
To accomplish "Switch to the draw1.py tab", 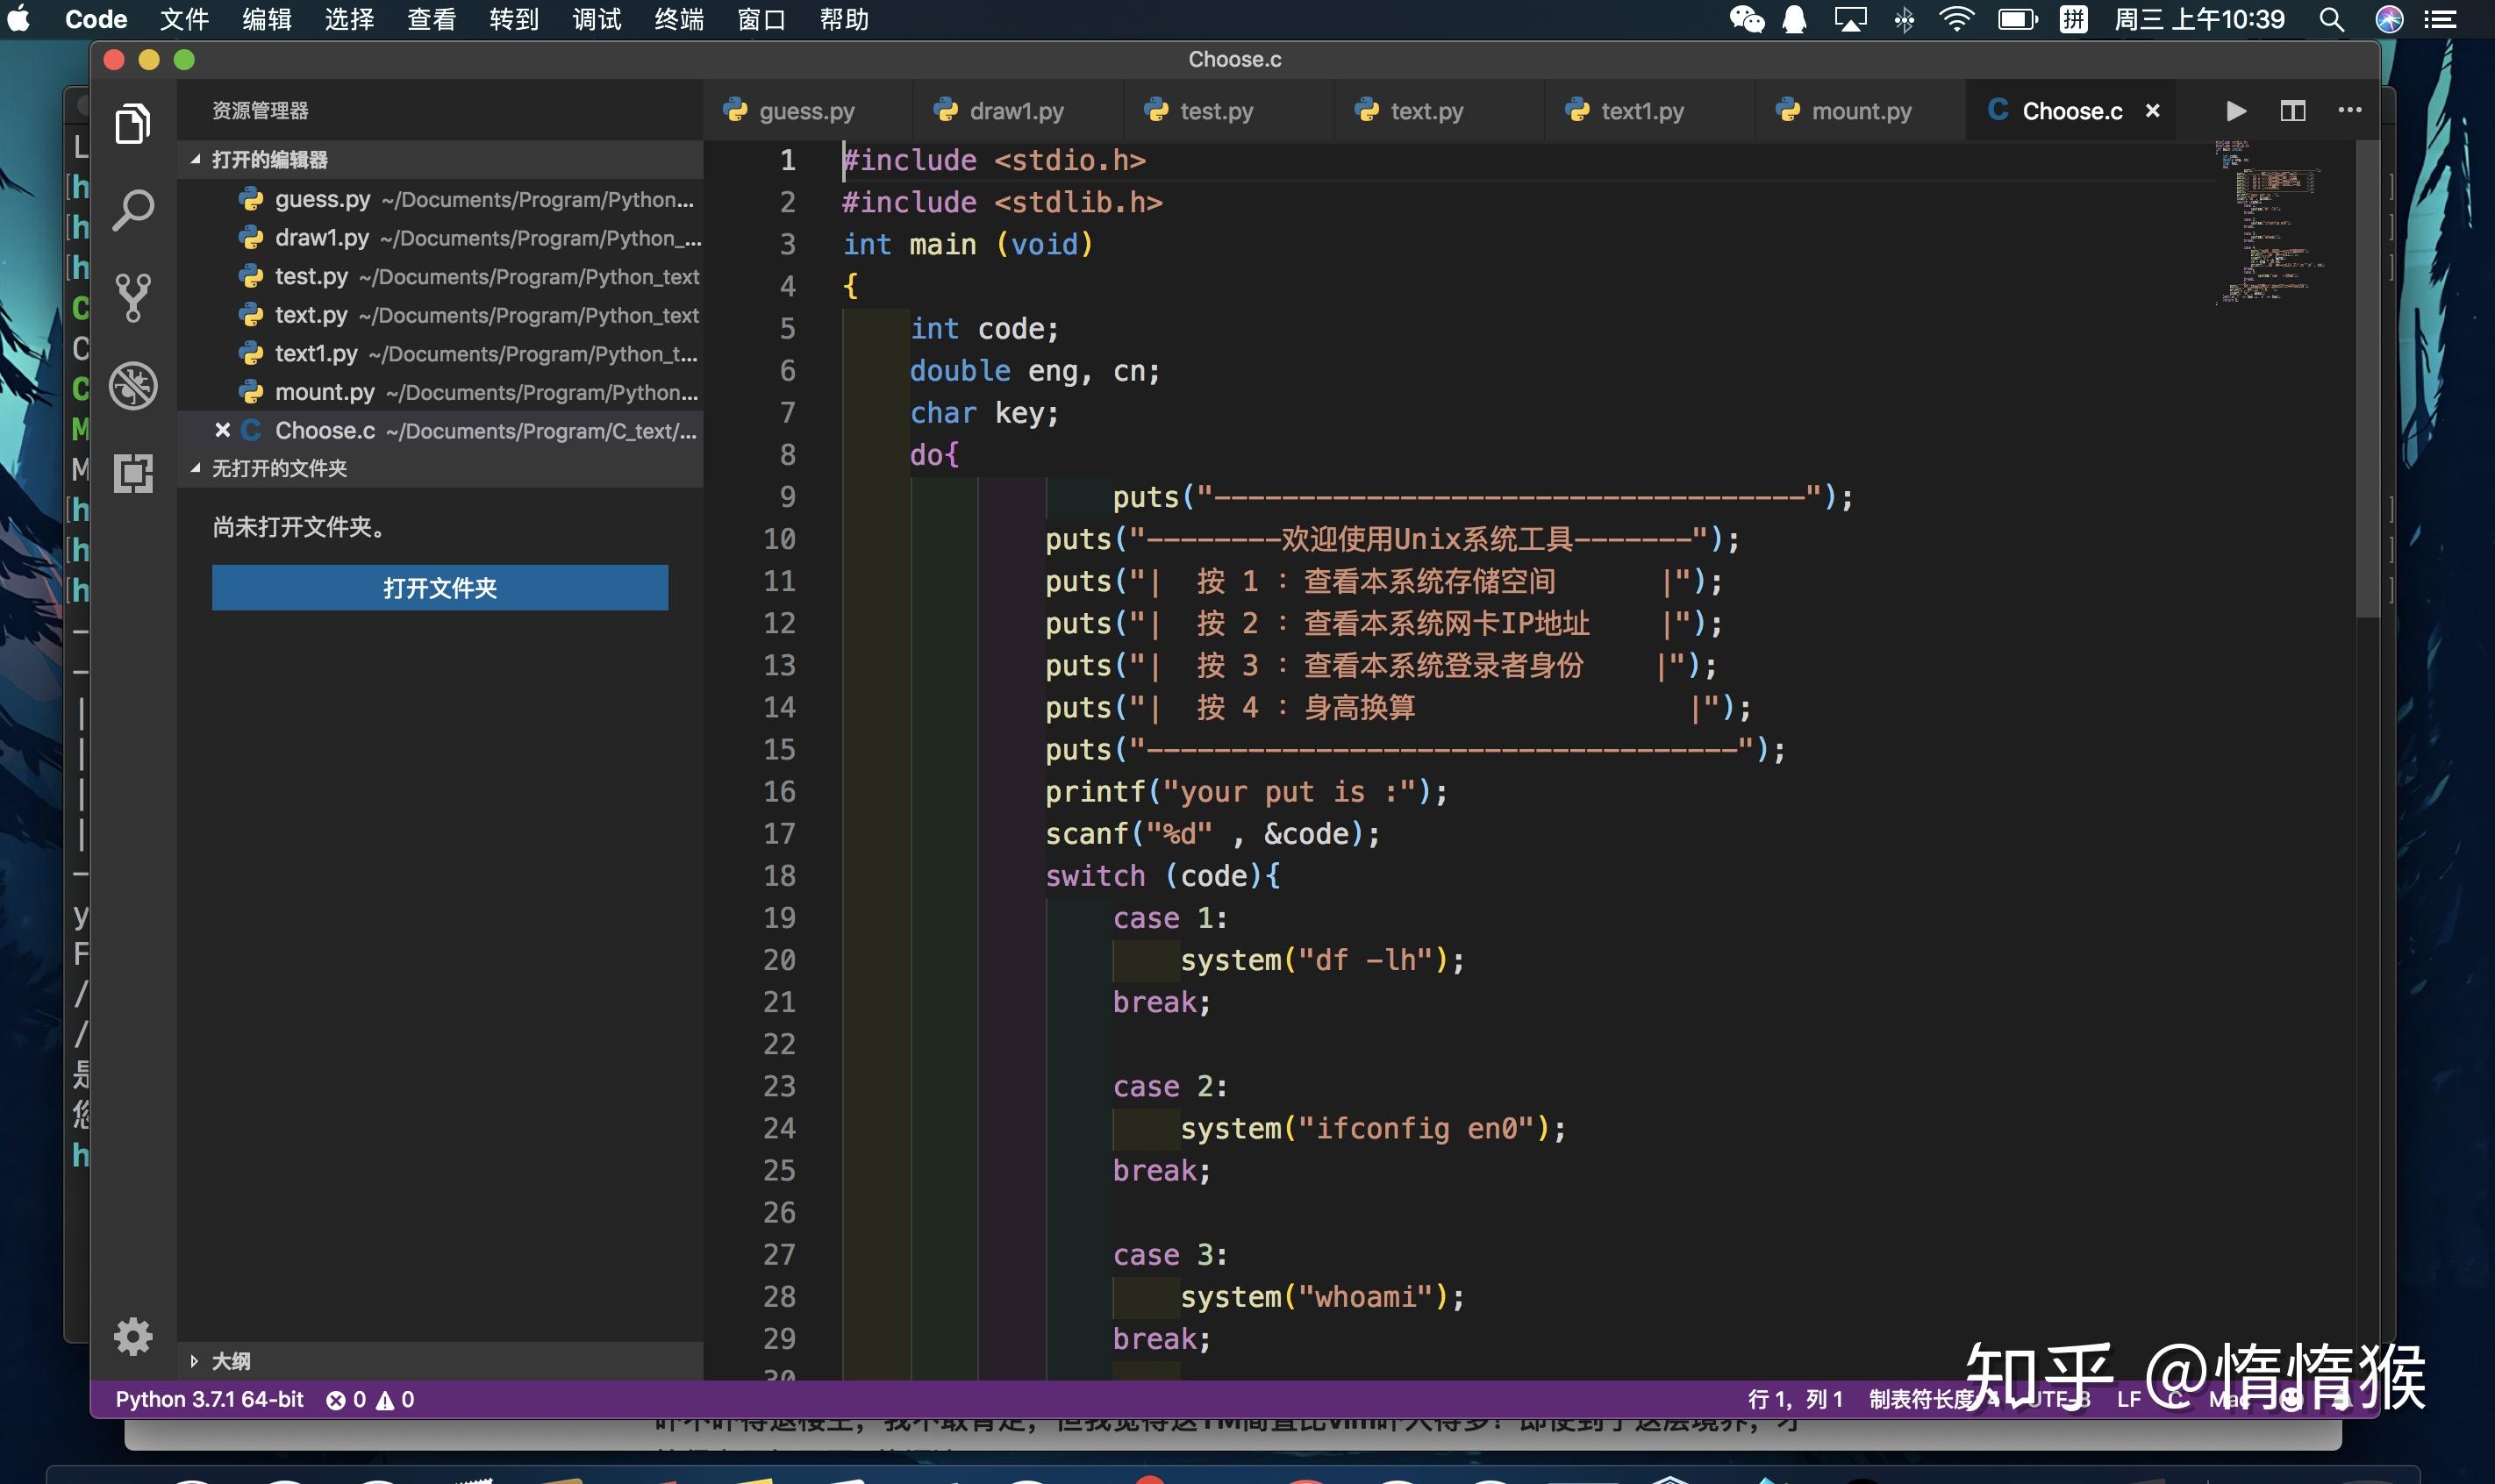I will [1015, 111].
